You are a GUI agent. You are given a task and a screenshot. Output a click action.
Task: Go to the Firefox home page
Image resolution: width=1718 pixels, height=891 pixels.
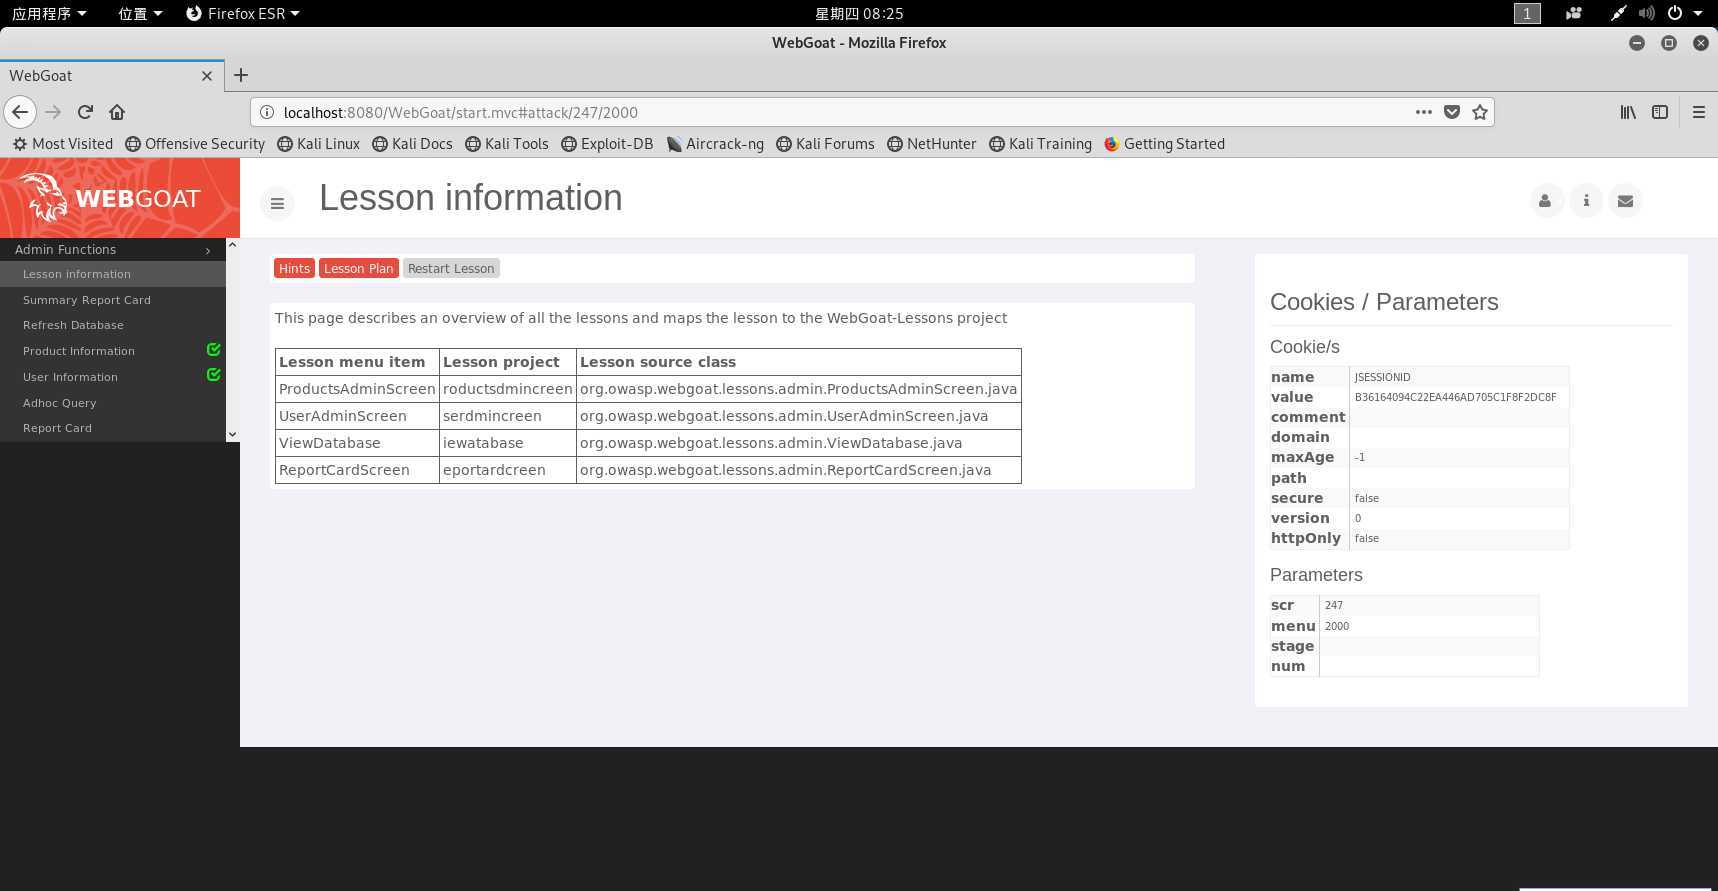point(117,112)
